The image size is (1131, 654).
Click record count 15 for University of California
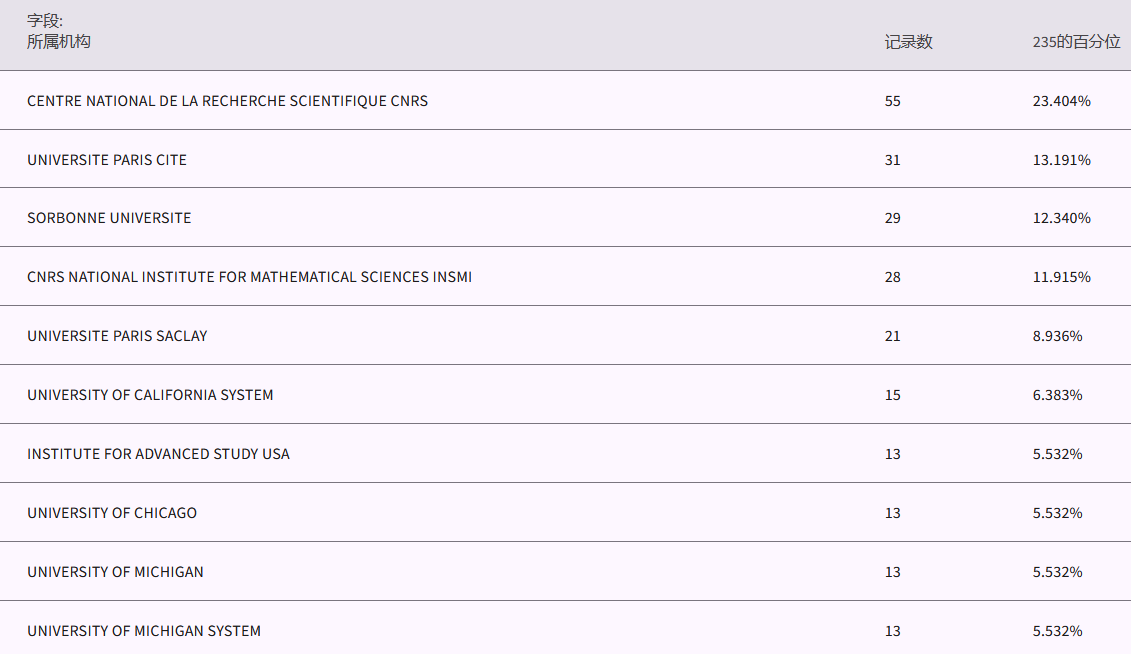(892, 395)
